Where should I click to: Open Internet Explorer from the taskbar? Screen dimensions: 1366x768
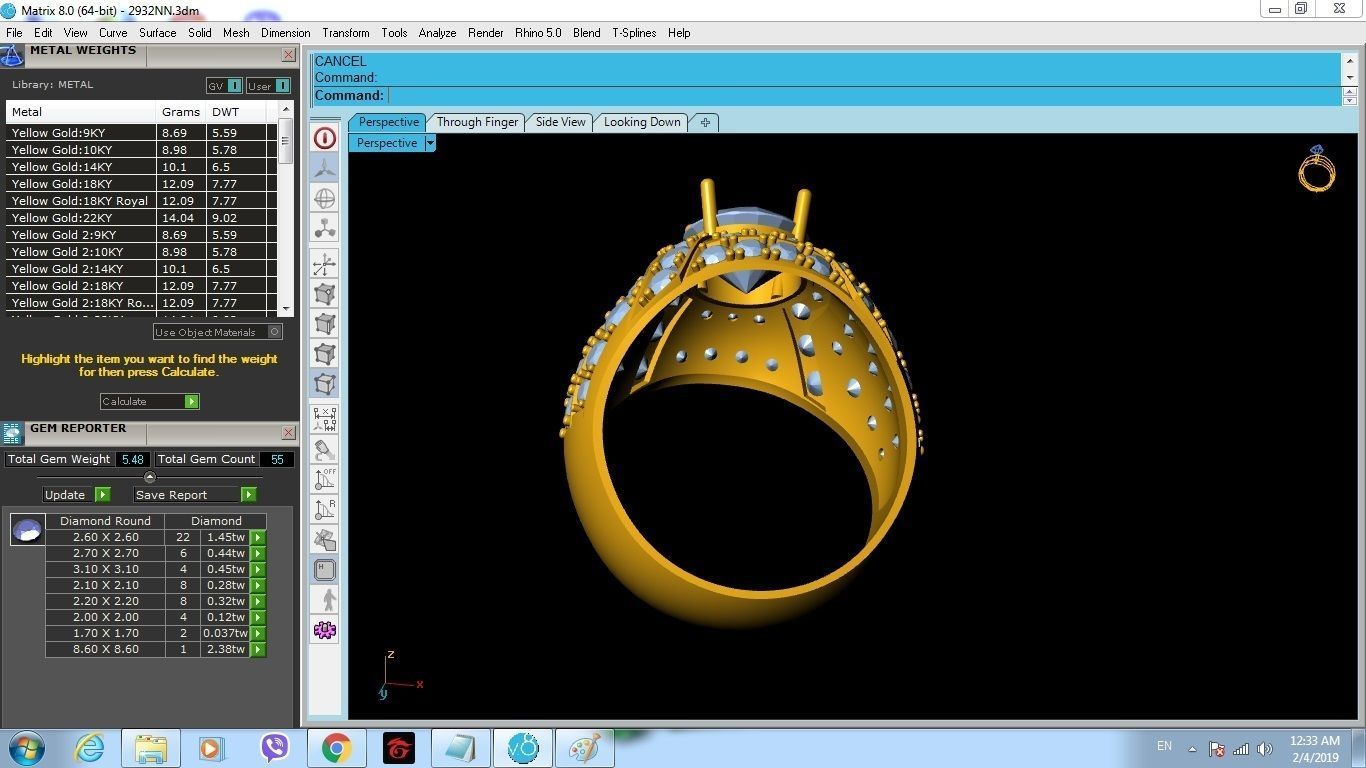click(x=89, y=748)
